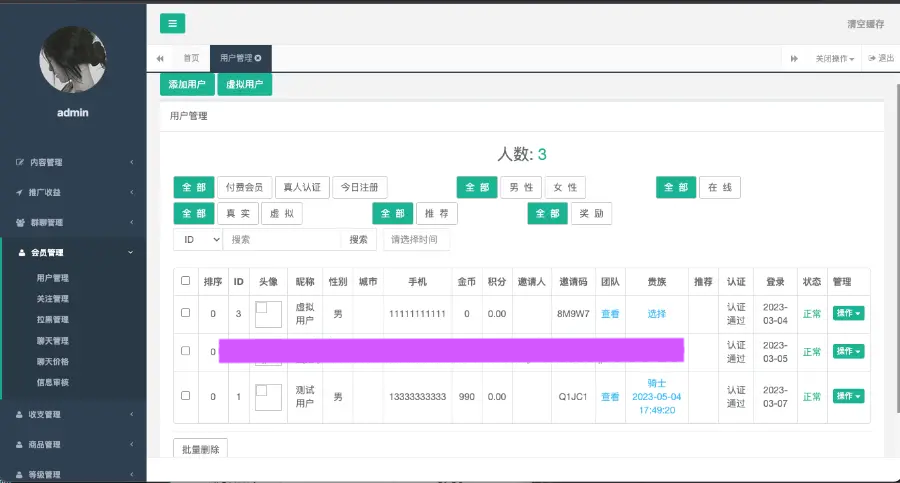Open 操作 dropdown for 虚拟用户 row
900x483 pixels.
(x=847, y=314)
